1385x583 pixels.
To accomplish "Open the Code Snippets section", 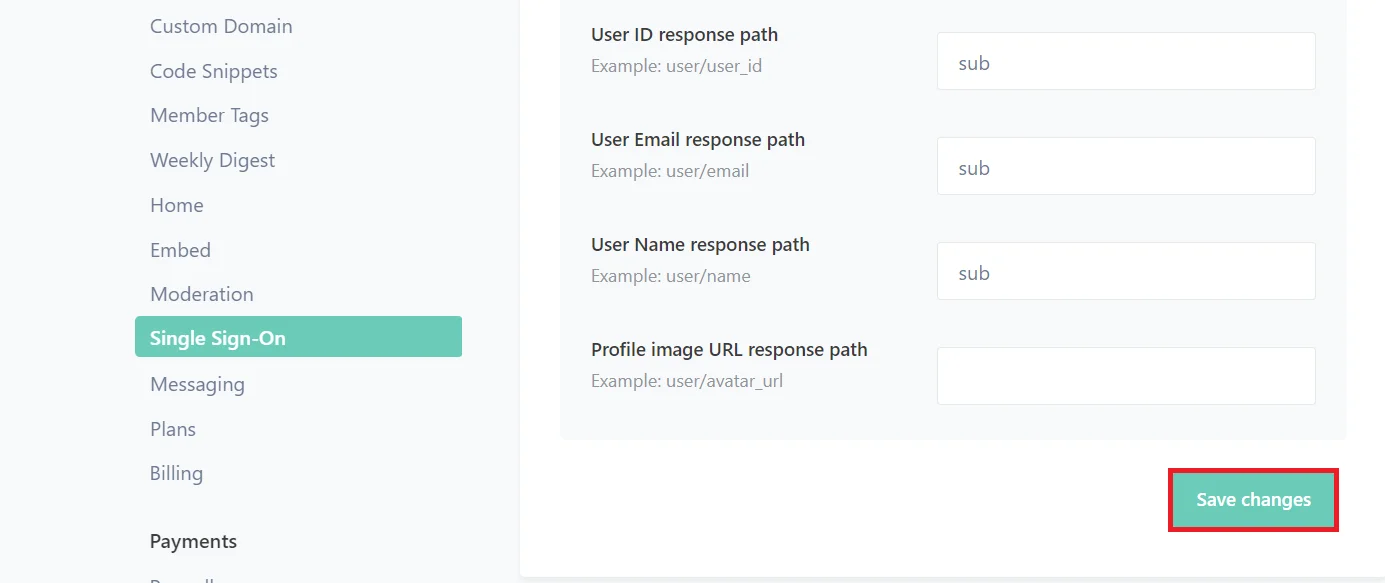I will pos(213,71).
